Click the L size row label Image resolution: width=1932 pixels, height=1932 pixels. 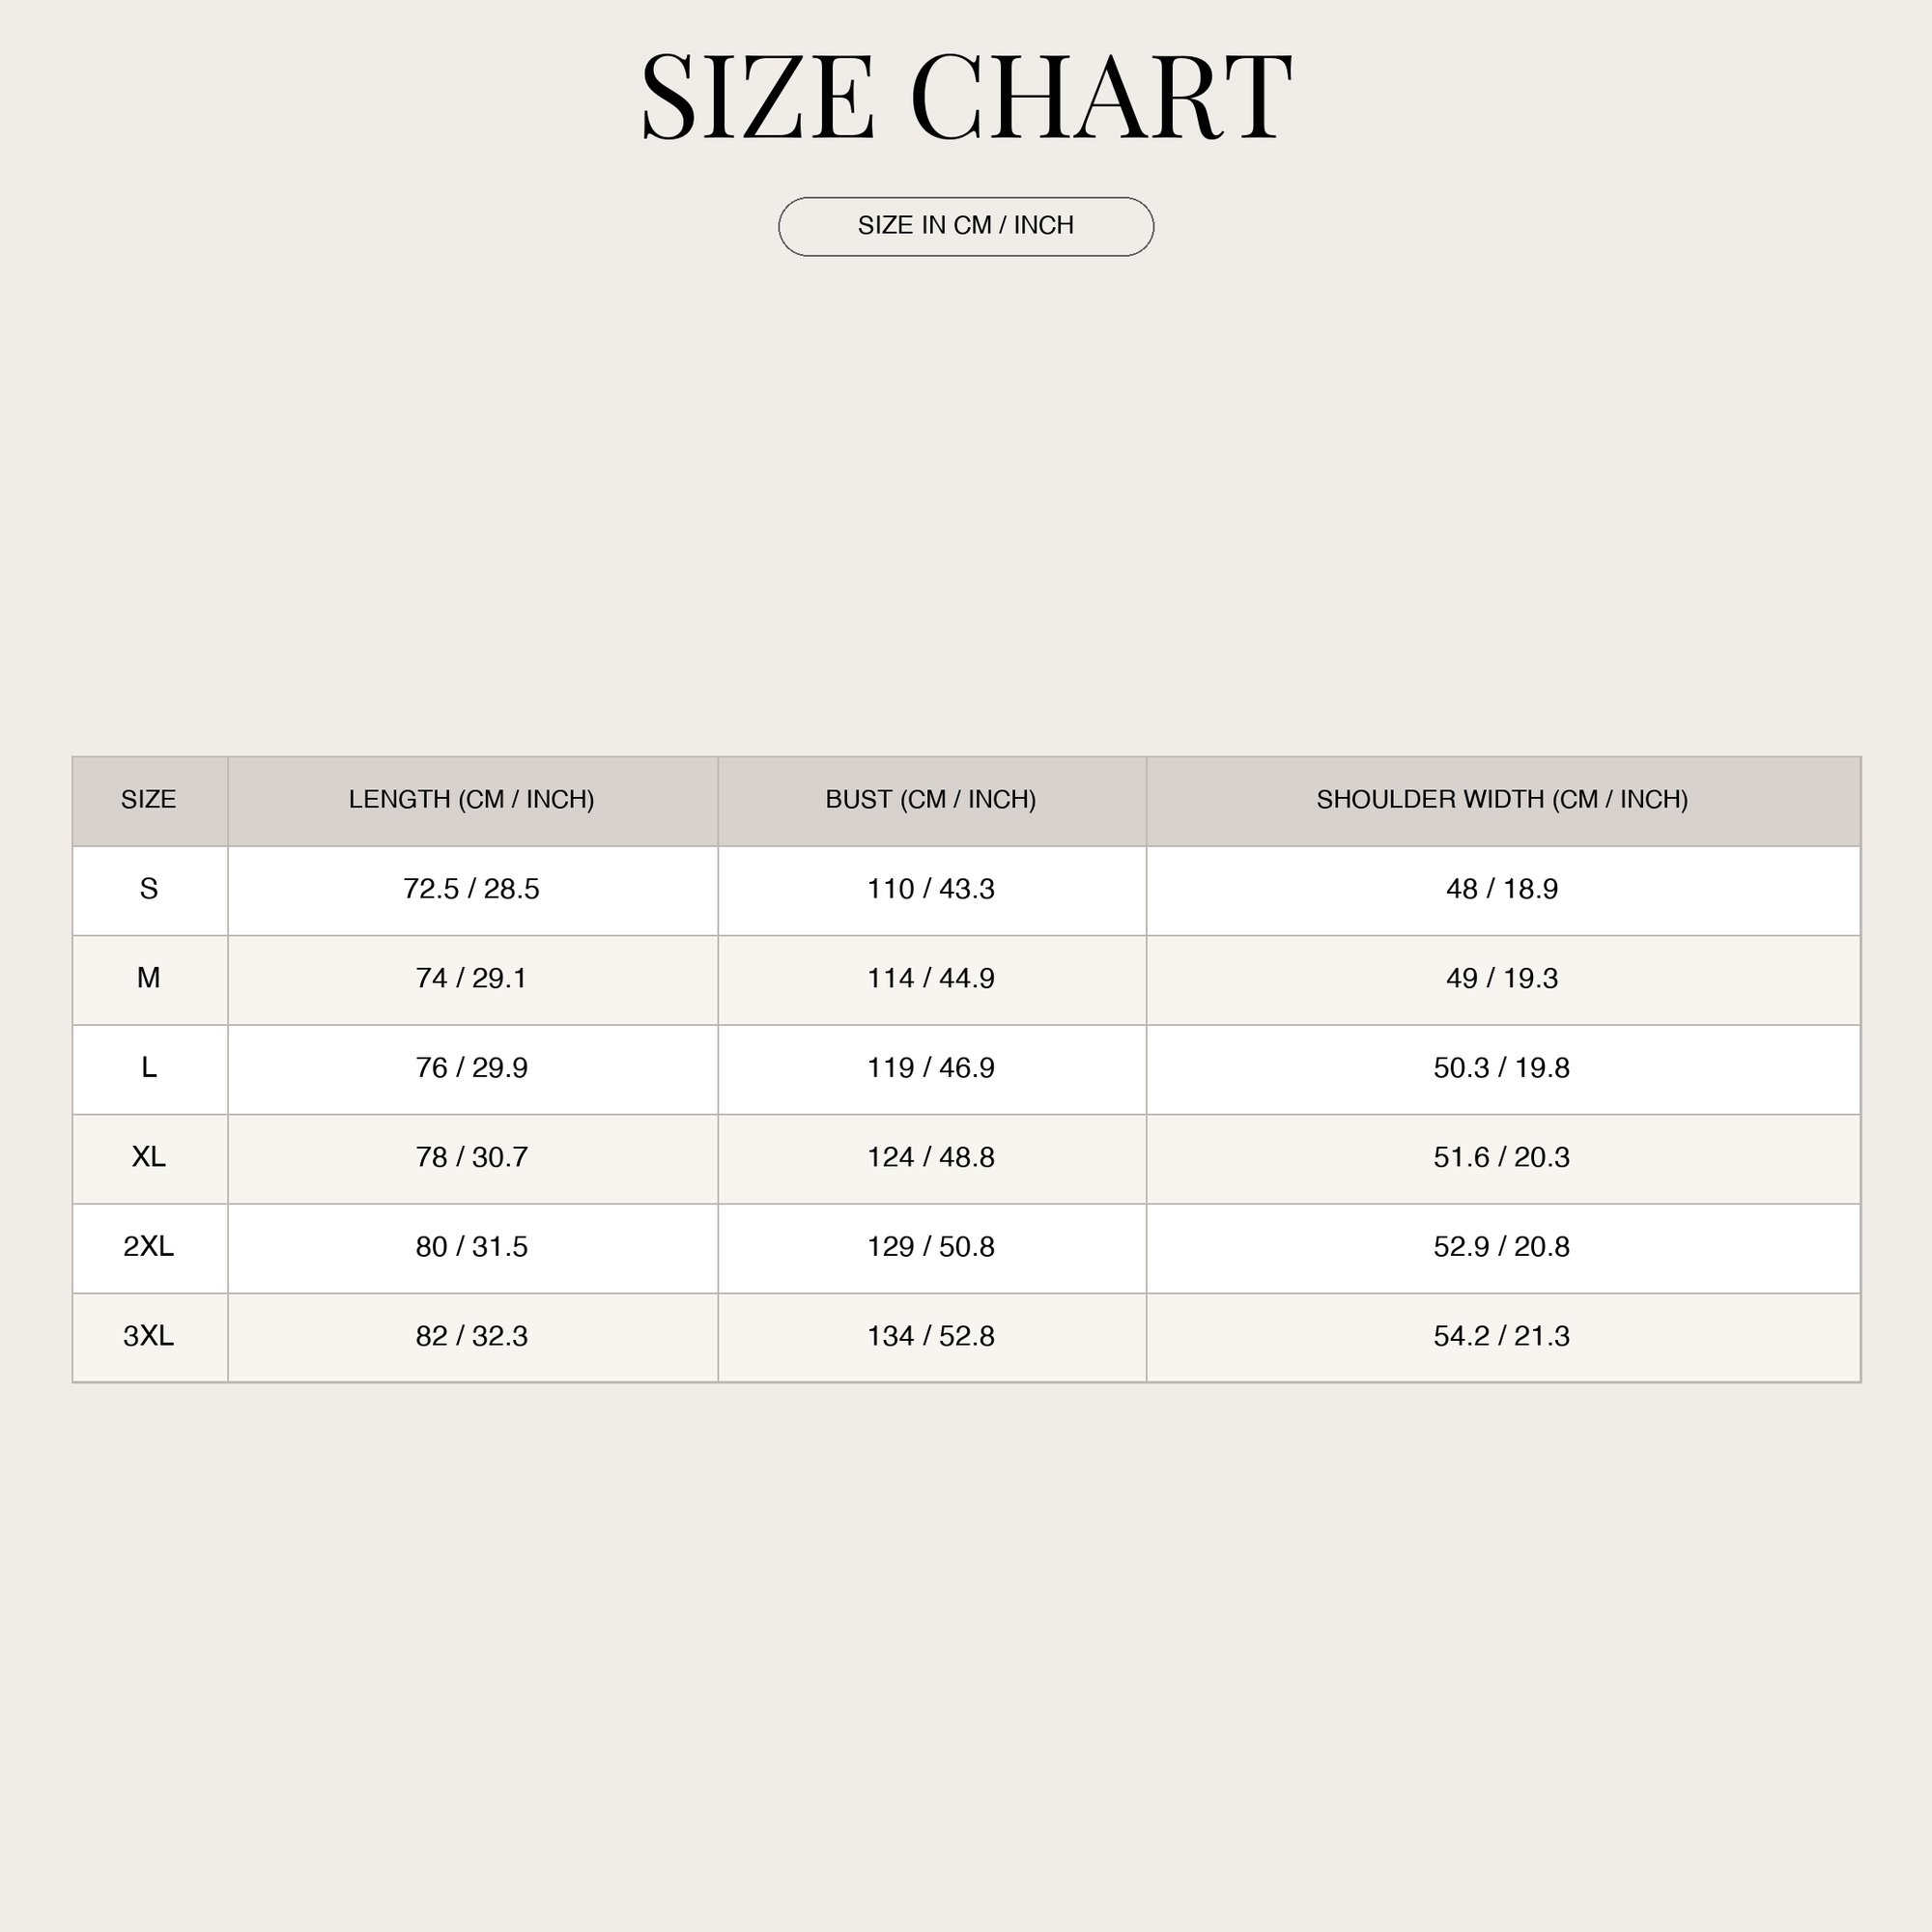(149, 1067)
